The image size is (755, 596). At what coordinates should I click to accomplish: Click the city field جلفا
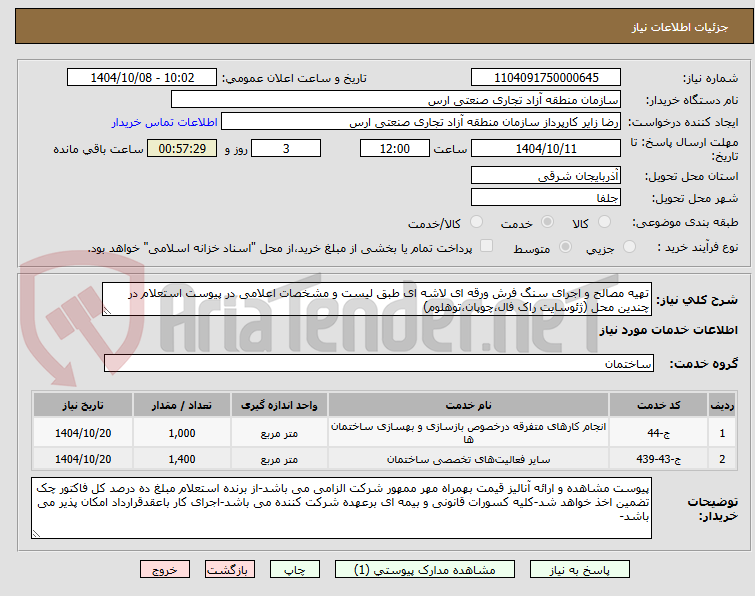coord(546,198)
